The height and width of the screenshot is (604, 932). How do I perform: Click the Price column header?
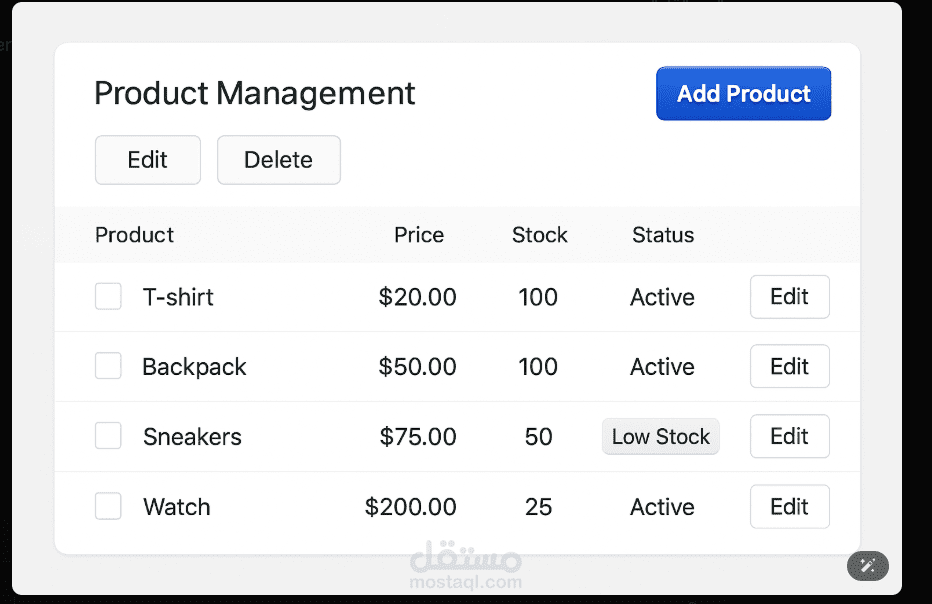click(x=419, y=235)
